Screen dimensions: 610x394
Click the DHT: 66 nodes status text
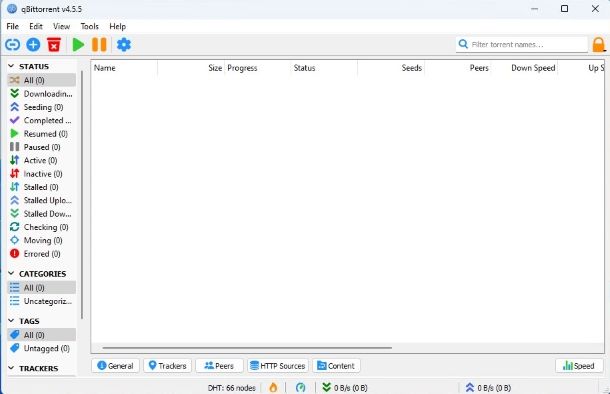click(x=231, y=388)
